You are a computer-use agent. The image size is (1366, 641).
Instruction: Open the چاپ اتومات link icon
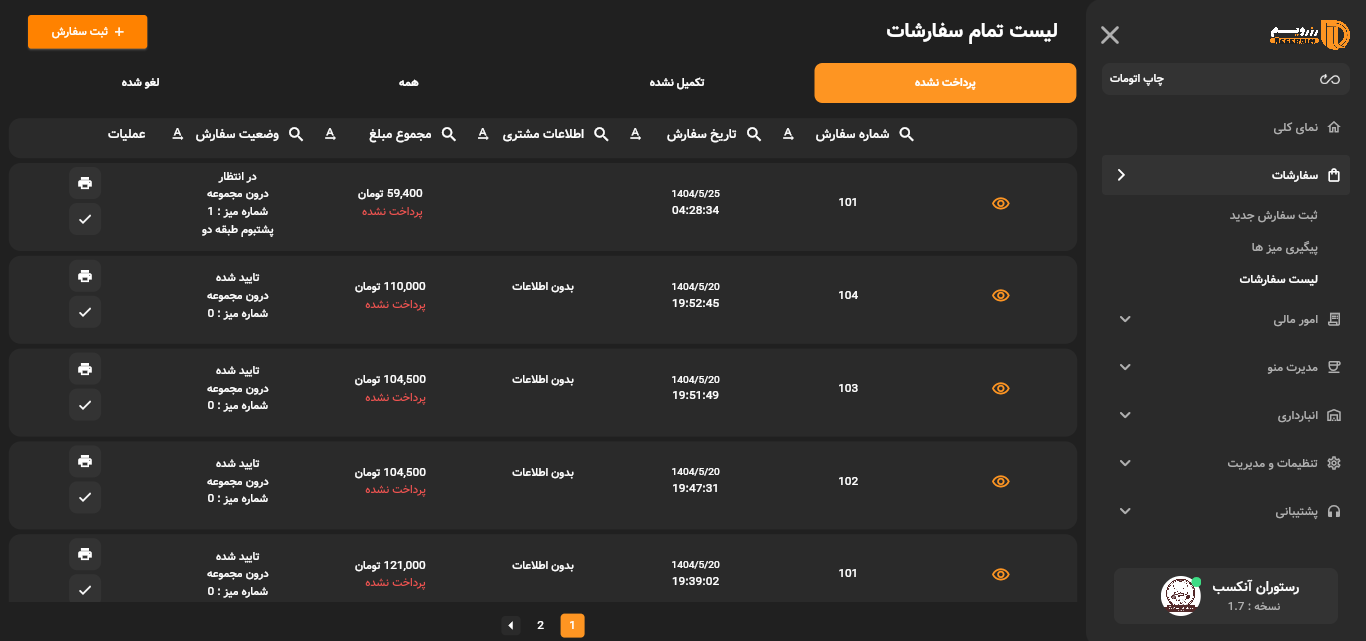[x=1328, y=79]
